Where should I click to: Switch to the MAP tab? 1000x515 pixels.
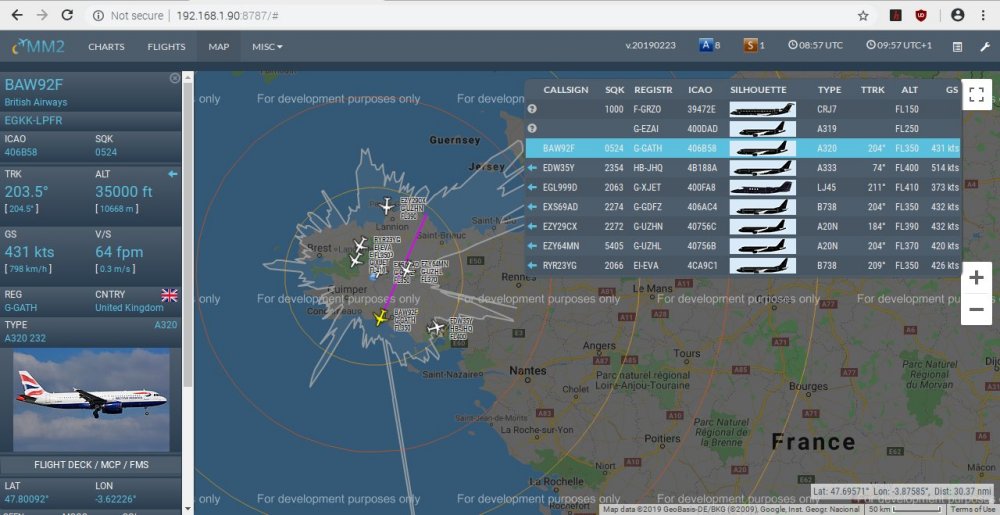point(219,47)
